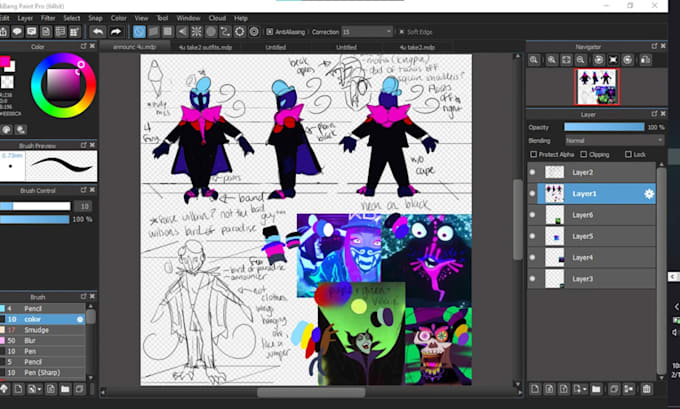Zoom out using Navigator magnifier minus icon

(580, 60)
